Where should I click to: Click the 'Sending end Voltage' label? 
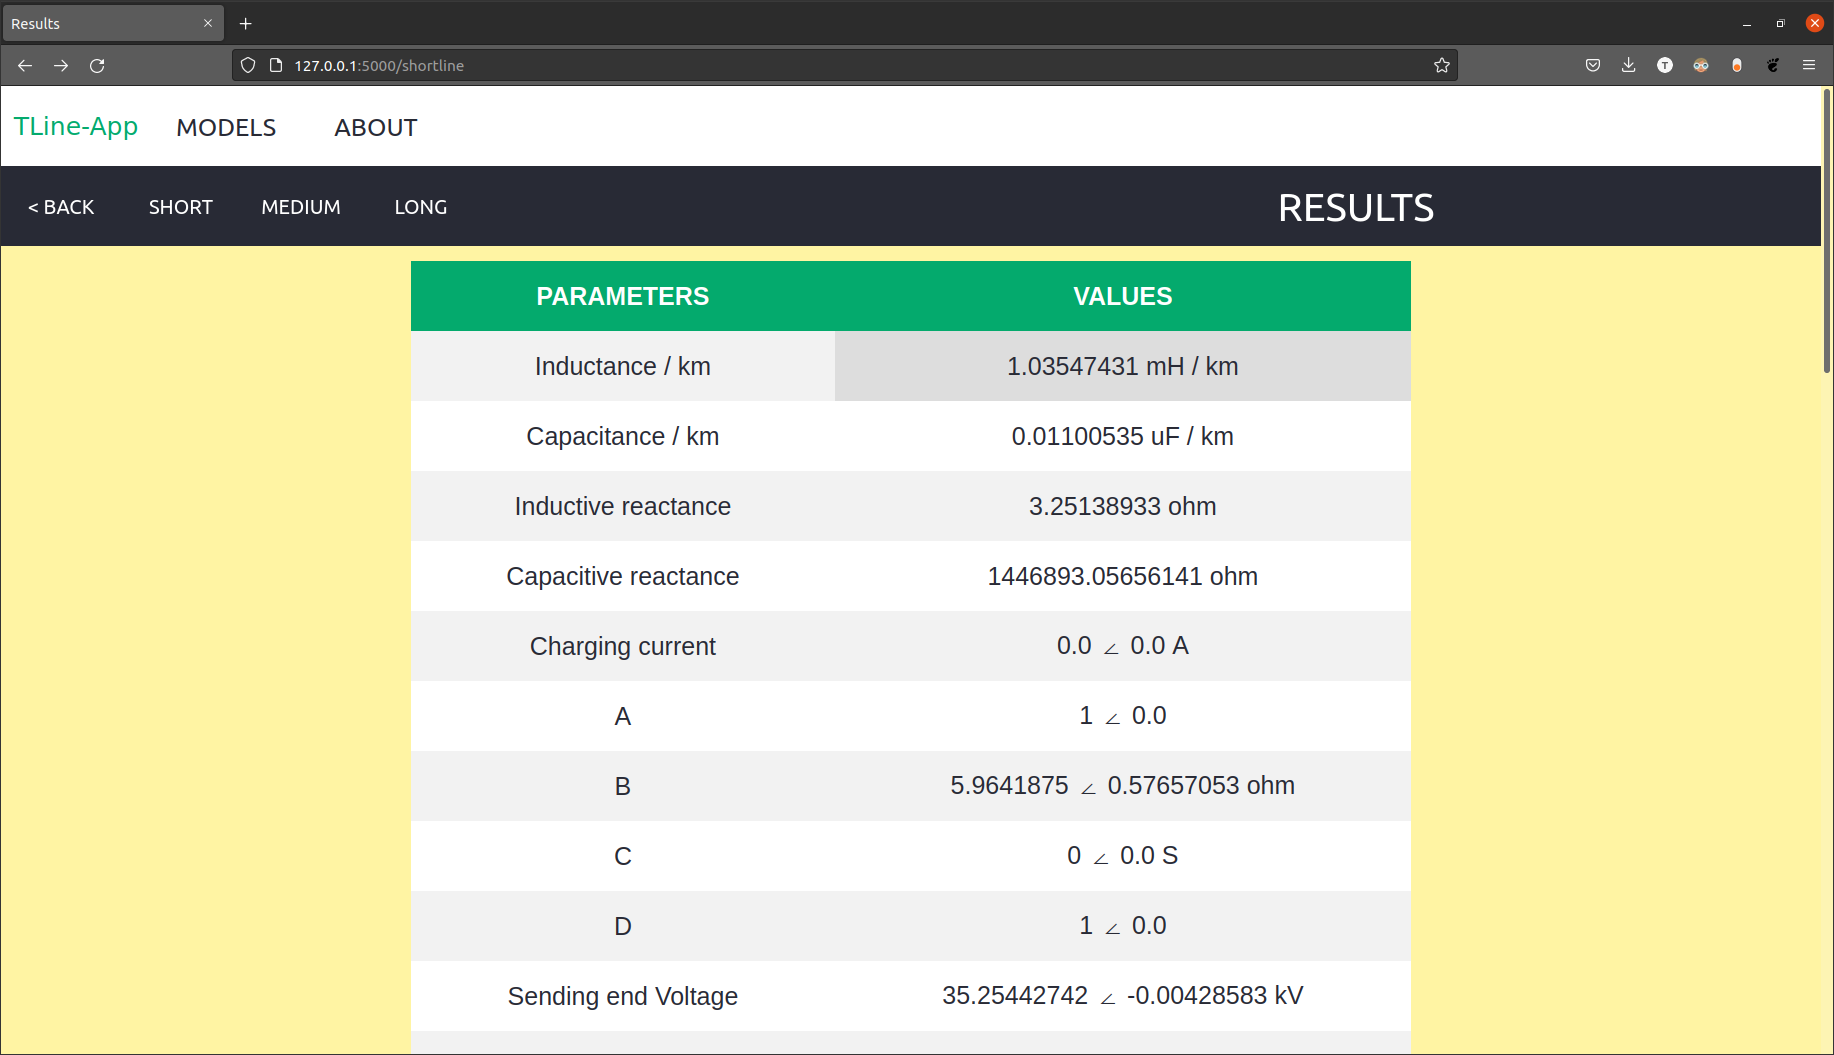[623, 996]
